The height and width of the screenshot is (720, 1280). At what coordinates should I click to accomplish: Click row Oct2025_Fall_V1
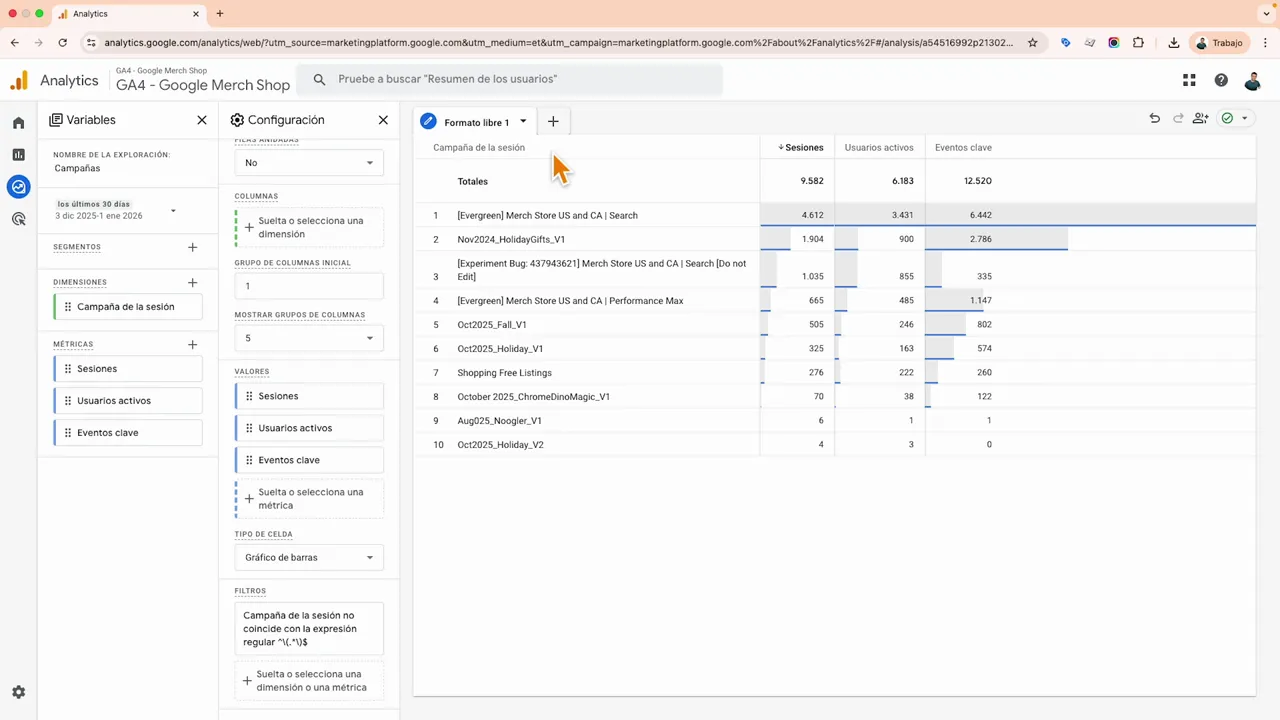(x=835, y=325)
